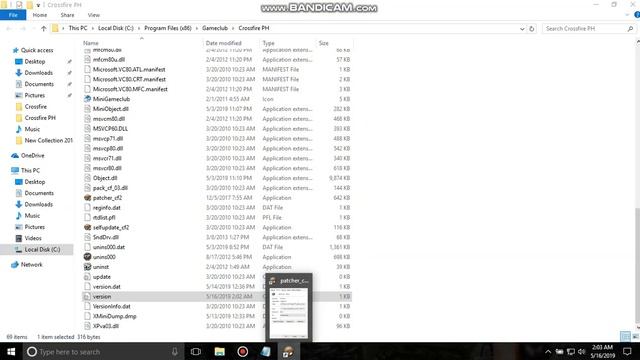Viewport: 640px width, 360px height.
Task: Open address bar history dropdown
Action: click(x=522, y=29)
